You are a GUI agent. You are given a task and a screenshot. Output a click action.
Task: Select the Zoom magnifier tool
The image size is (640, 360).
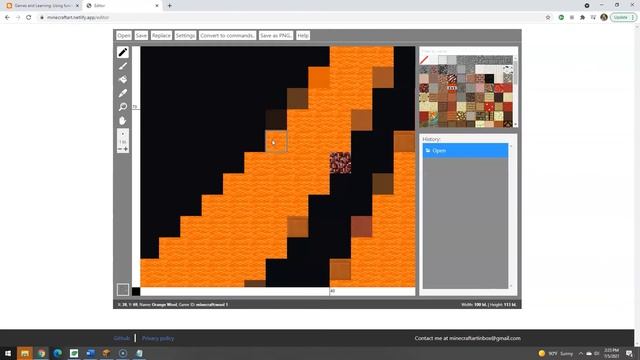[x=122, y=107]
